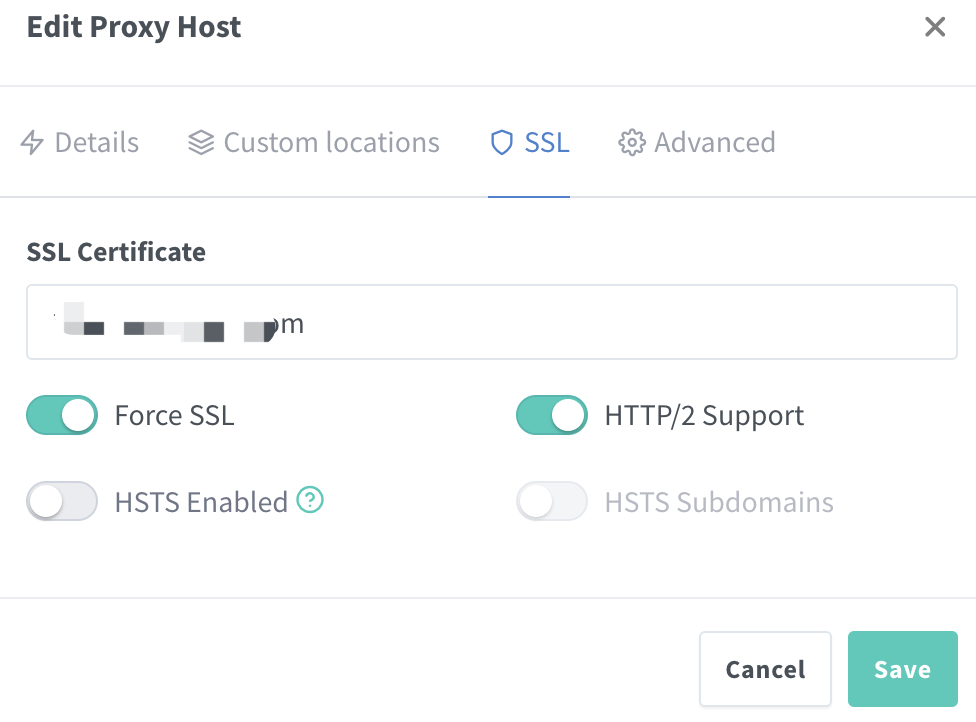Click the HTTP/2 Support label text

pos(704,416)
